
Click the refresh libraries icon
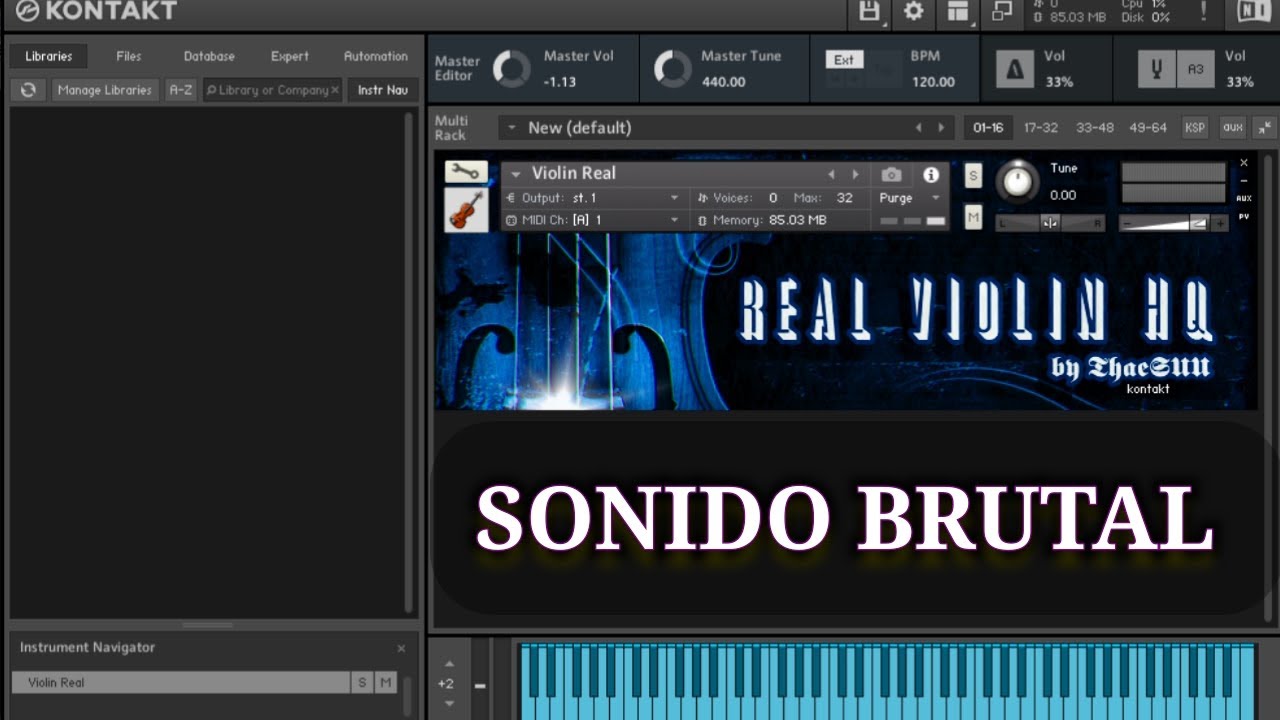click(28, 90)
